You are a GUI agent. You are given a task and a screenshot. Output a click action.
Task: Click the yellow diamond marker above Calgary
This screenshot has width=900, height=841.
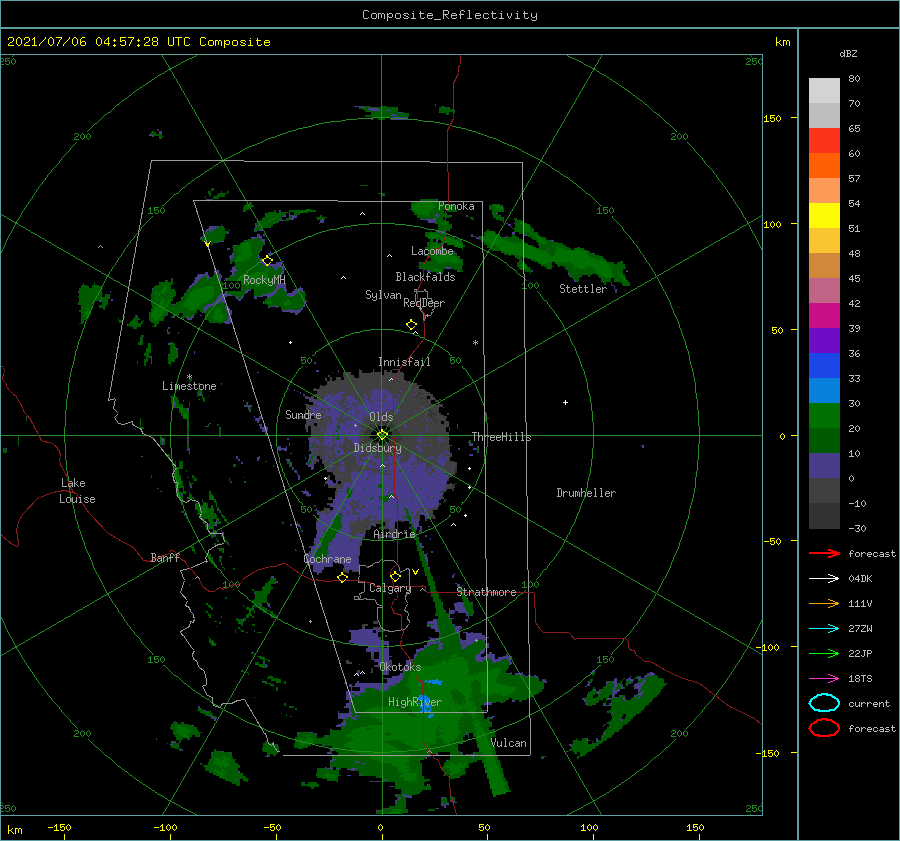(x=395, y=576)
